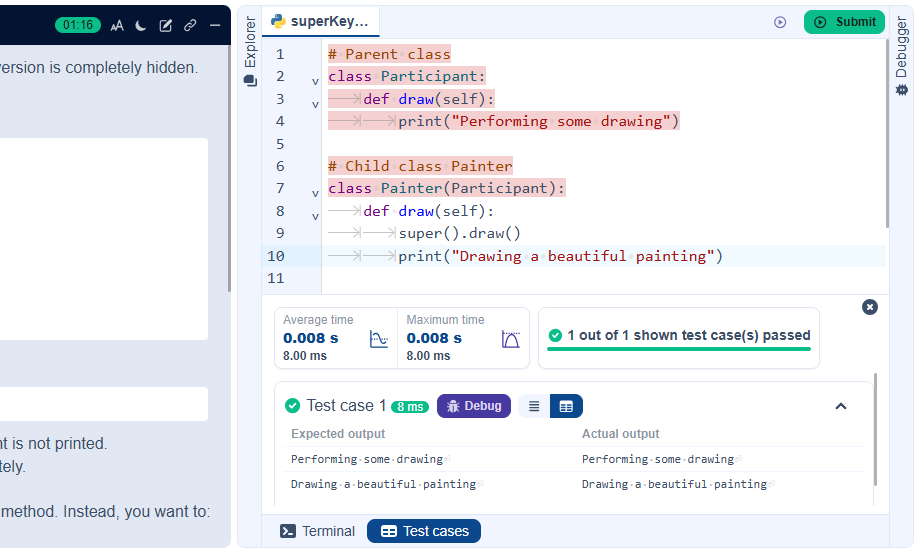This screenshot has height=551, width=920.
Task: Click line number 10 in gutter
Action: pos(276,256)
